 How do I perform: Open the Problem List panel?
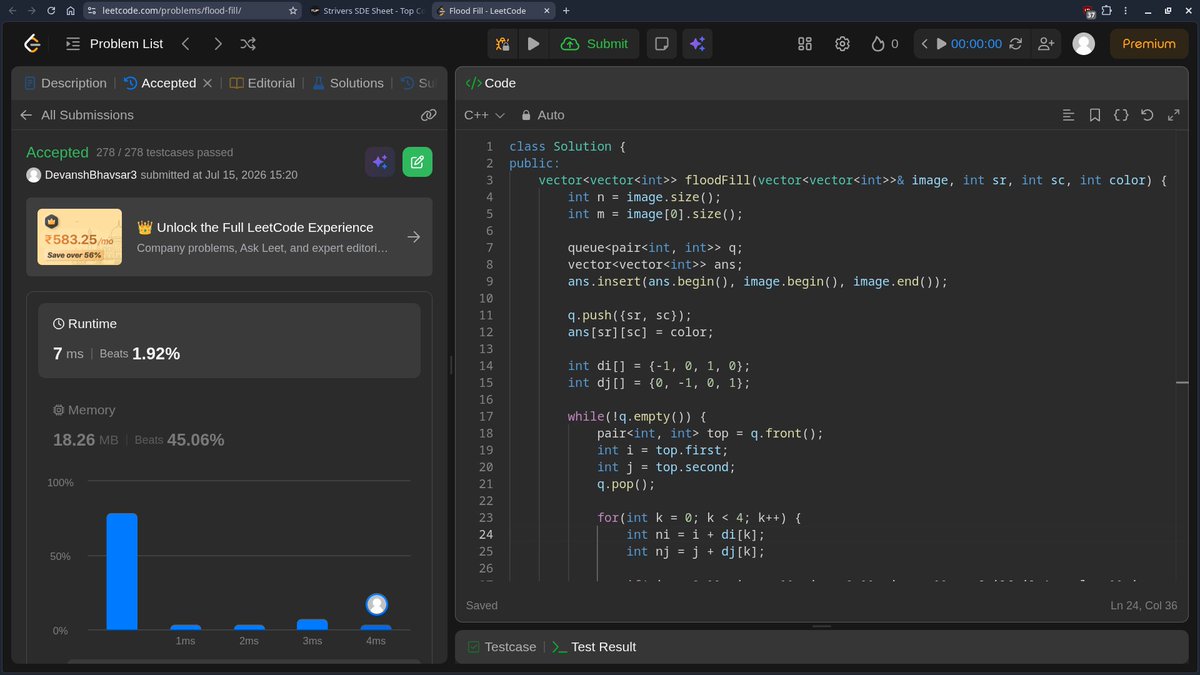coord(114,44)
